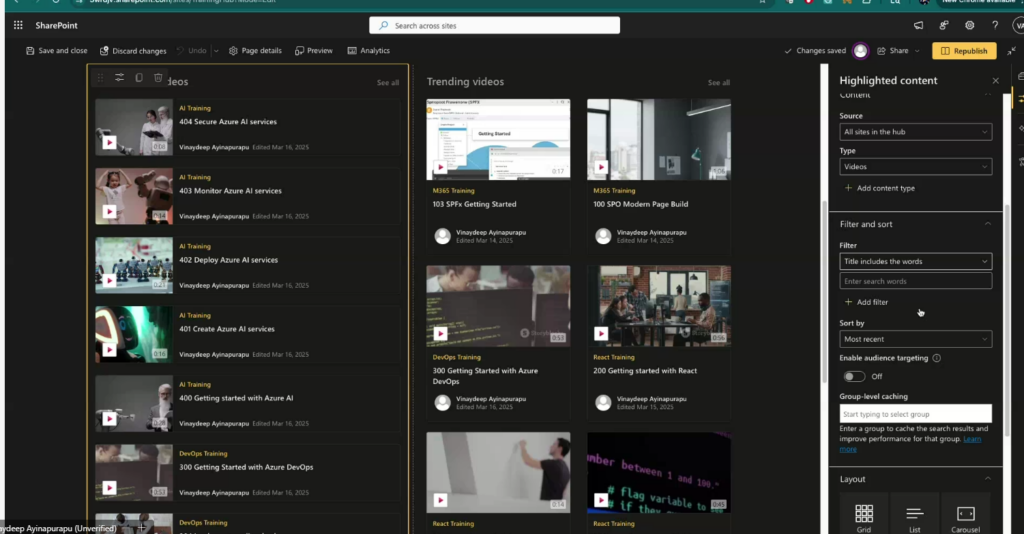The width and height of the screenshot is (1024, 534).
Task: Click the SharePoint header title
Action: (x=56, y=25)
